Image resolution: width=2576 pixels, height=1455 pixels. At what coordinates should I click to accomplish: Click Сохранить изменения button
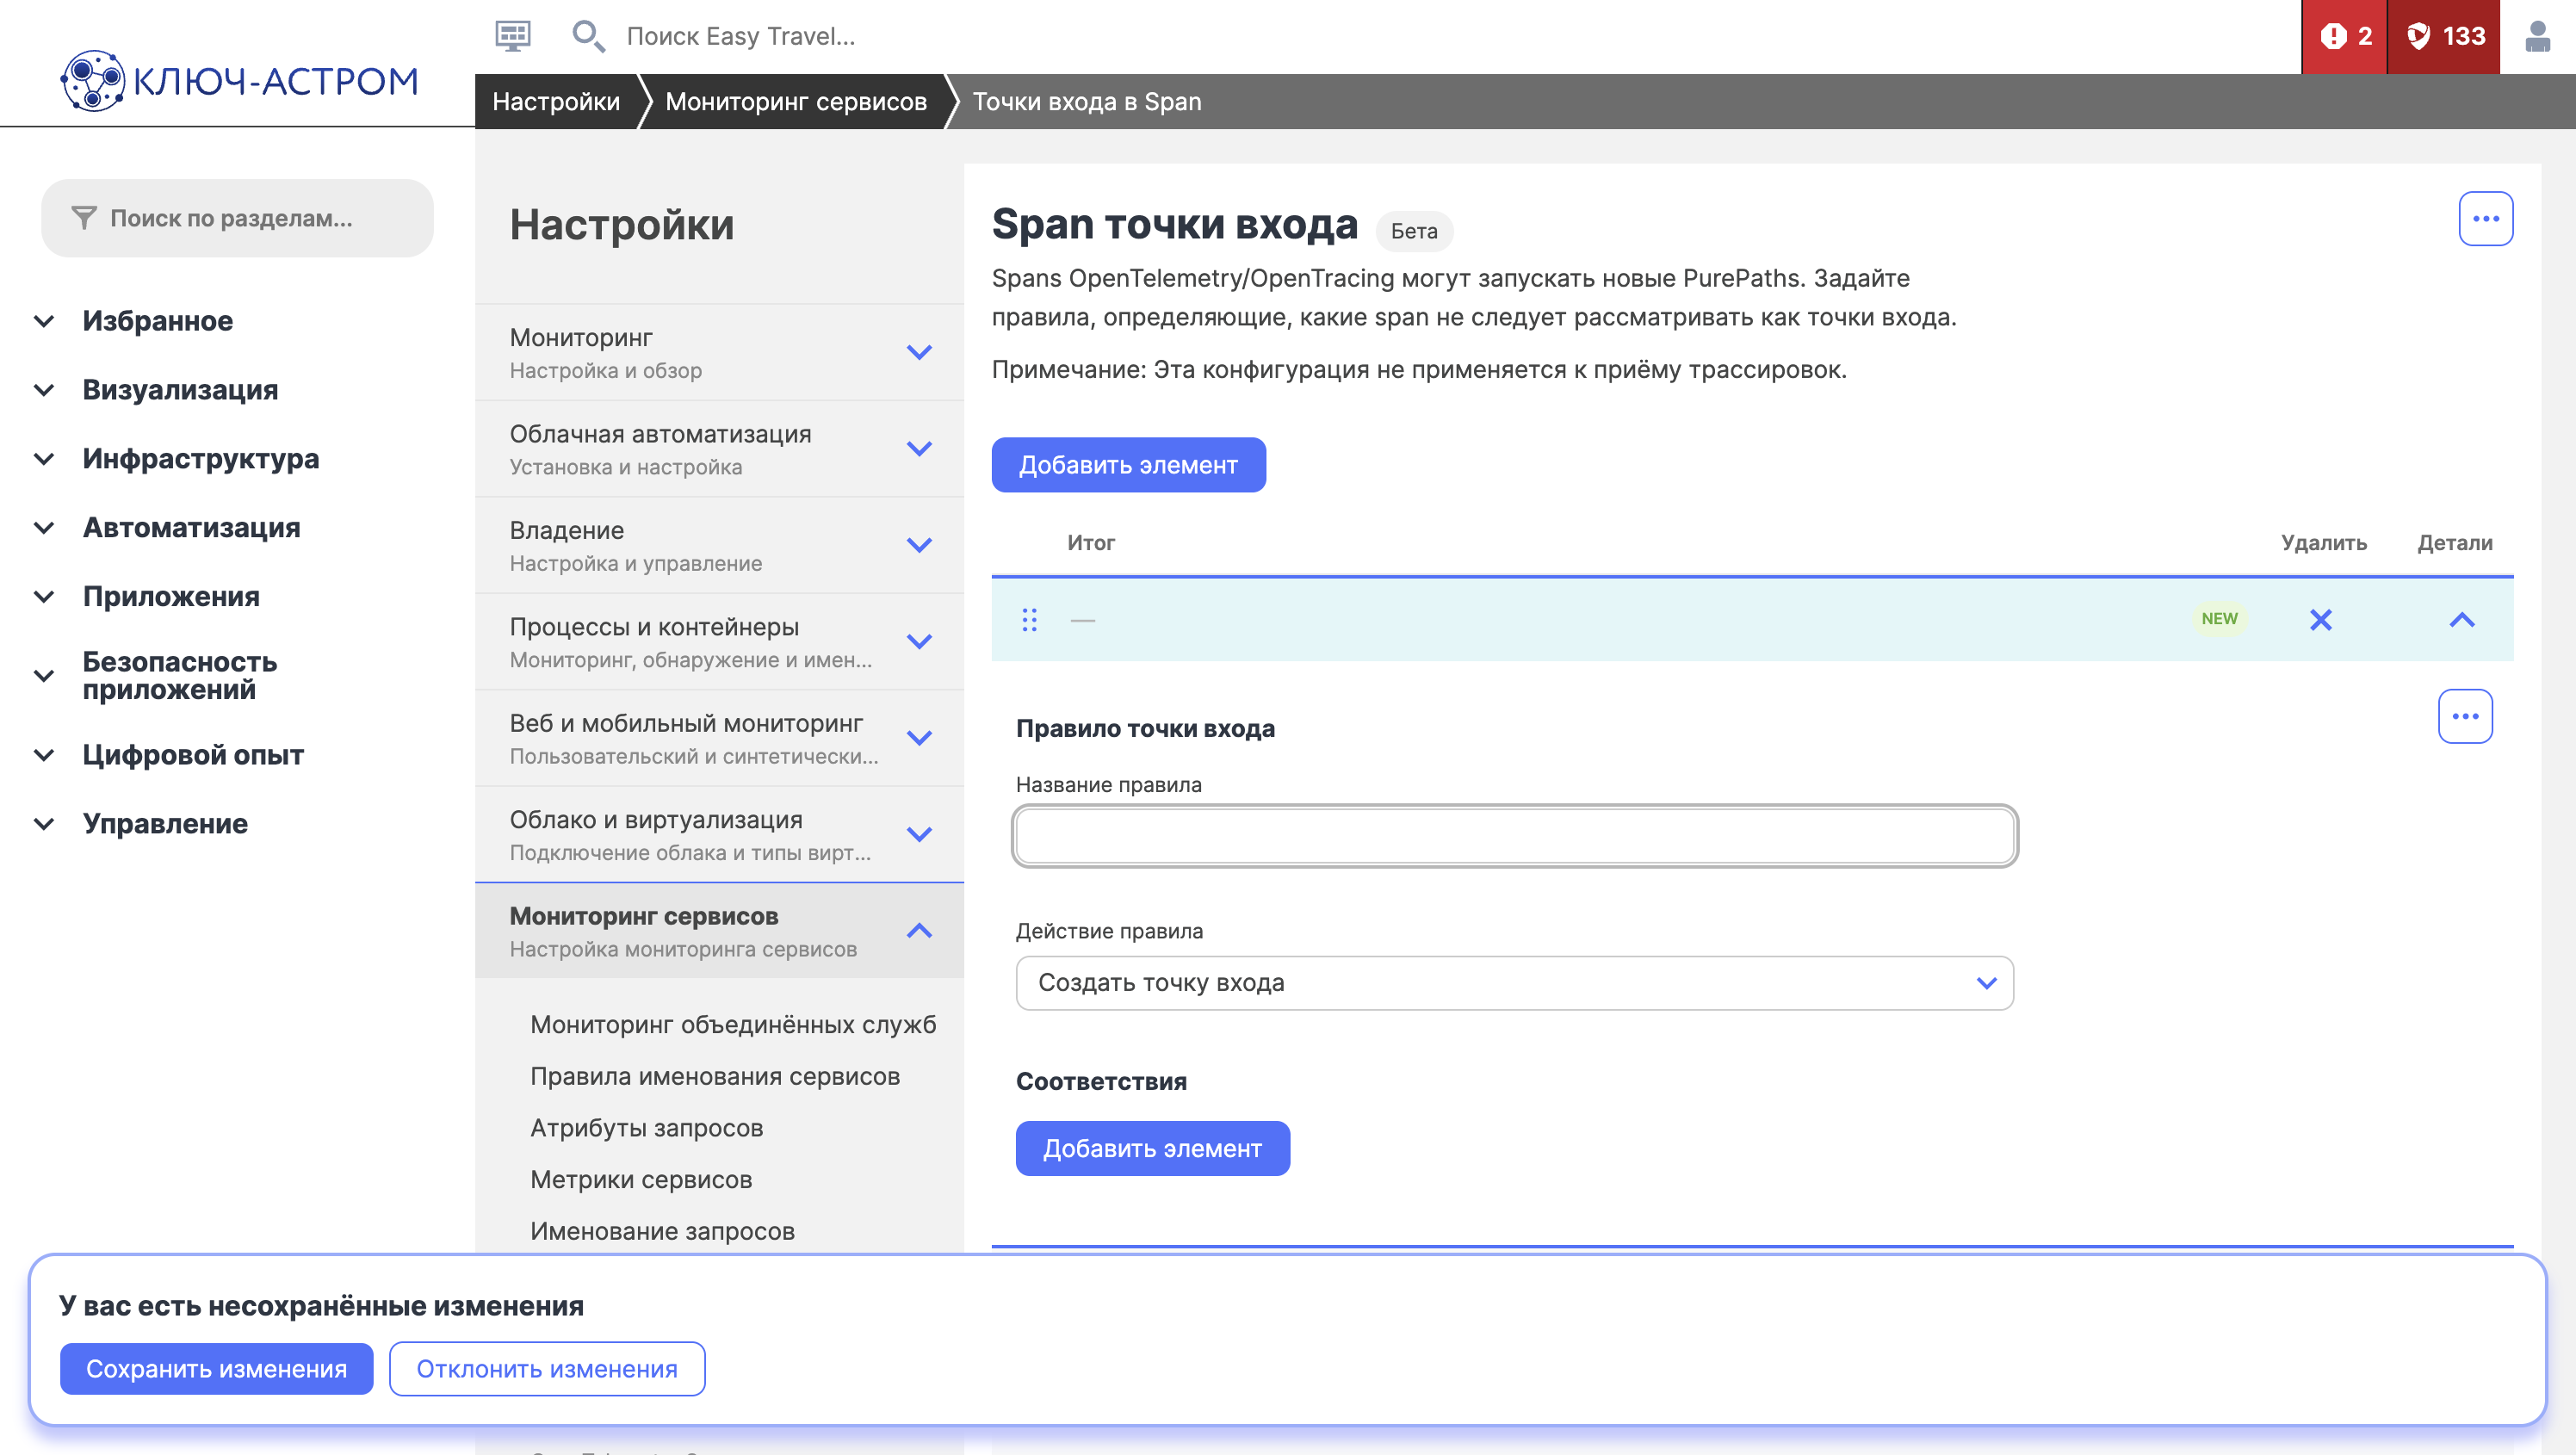(x=216, y=1368)
